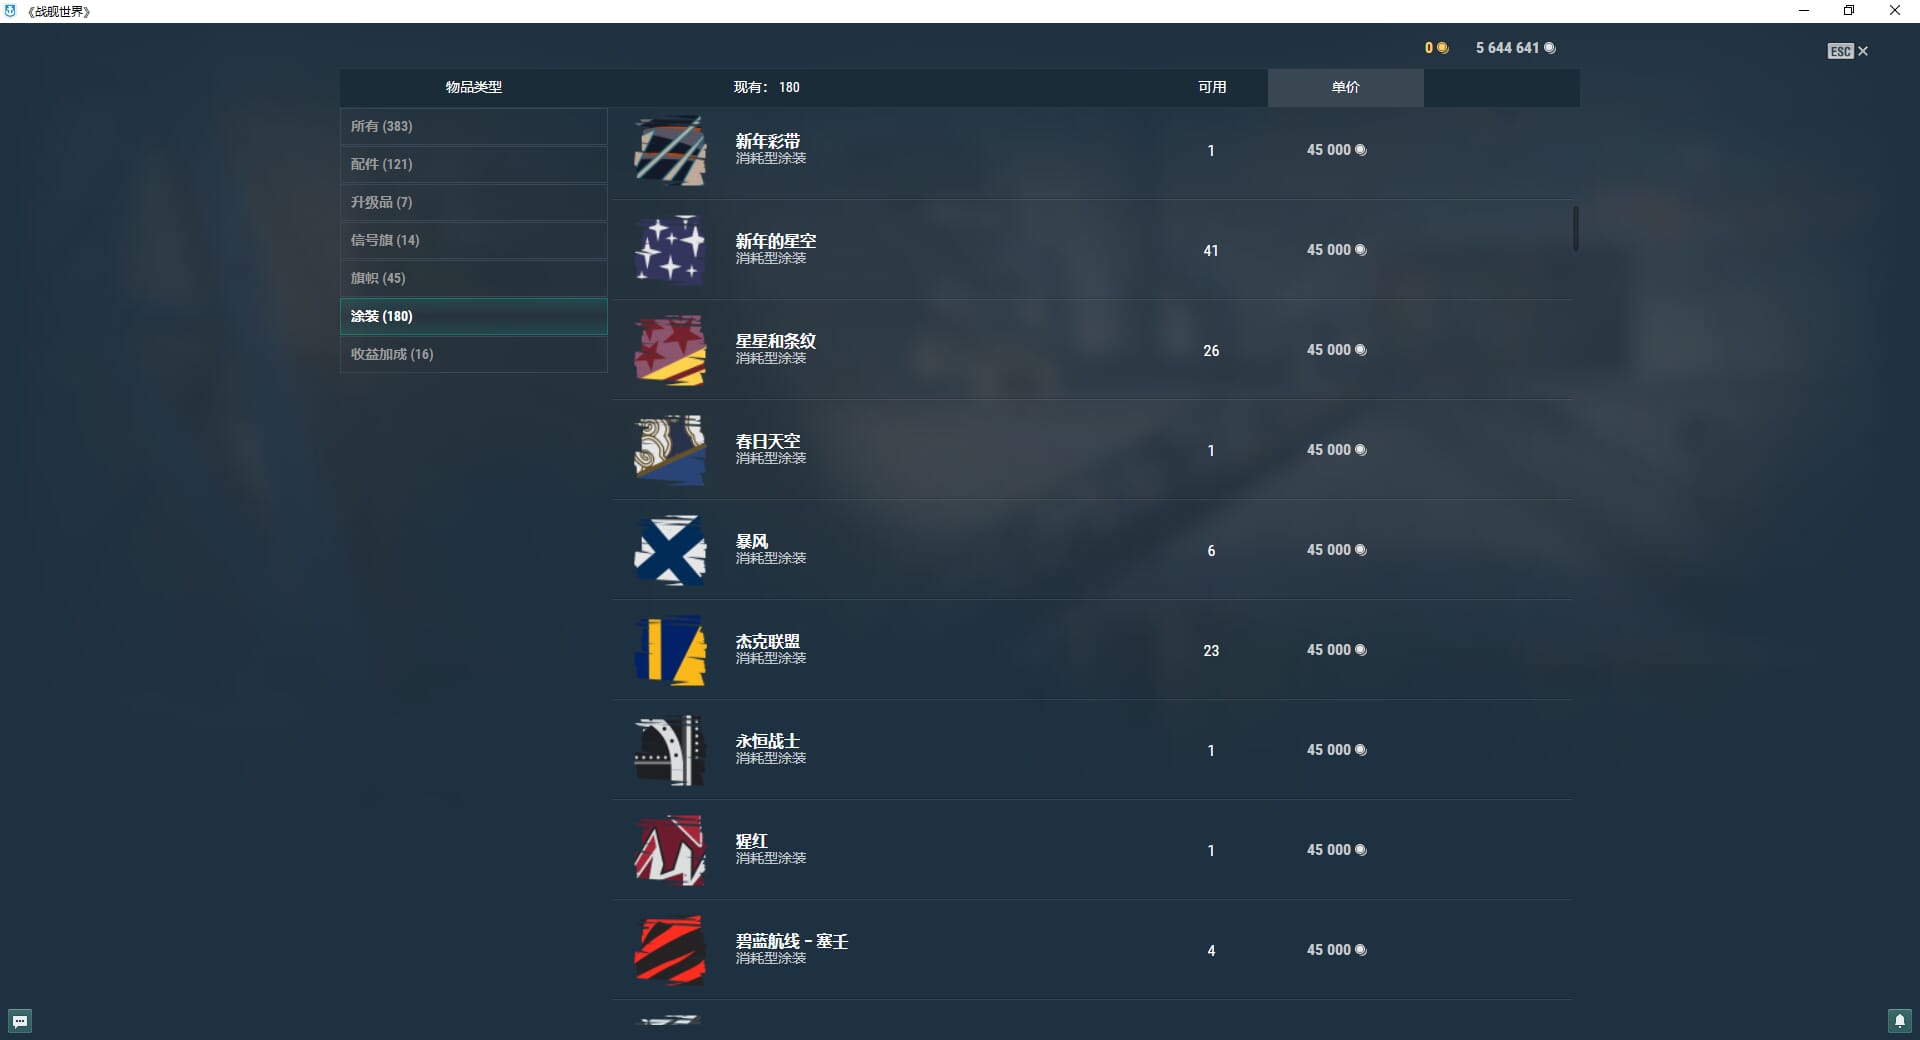Switch to the 配件 (121) category
Screen dimensions: 1920x1040
tap(474, 165)
